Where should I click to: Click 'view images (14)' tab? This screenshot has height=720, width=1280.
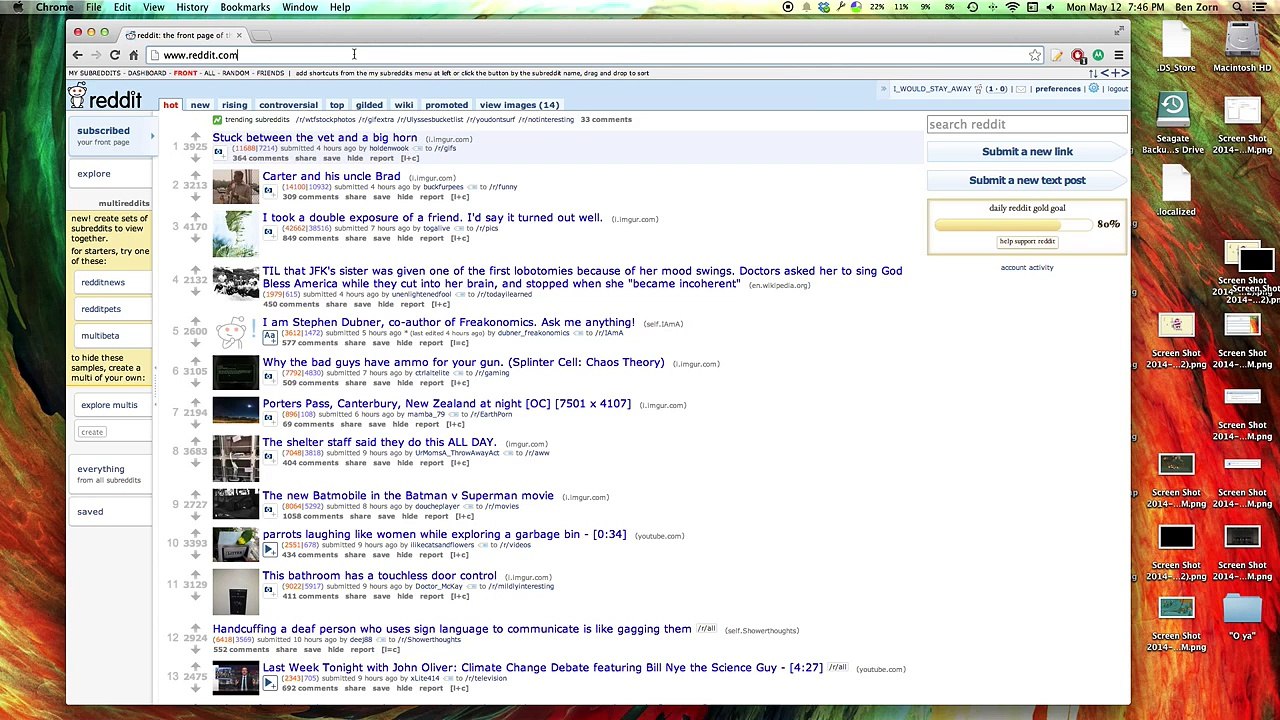click(x=519, y=105)
